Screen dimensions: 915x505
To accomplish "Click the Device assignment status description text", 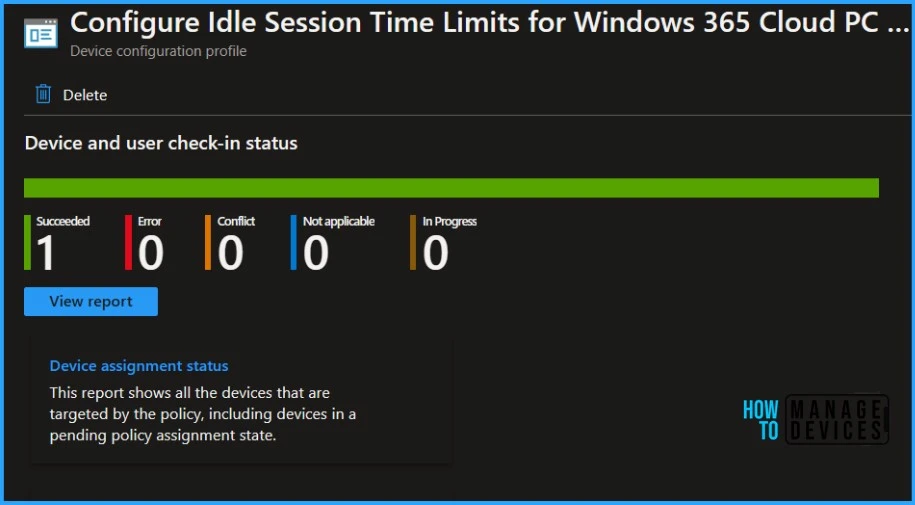I will [203, 414].
